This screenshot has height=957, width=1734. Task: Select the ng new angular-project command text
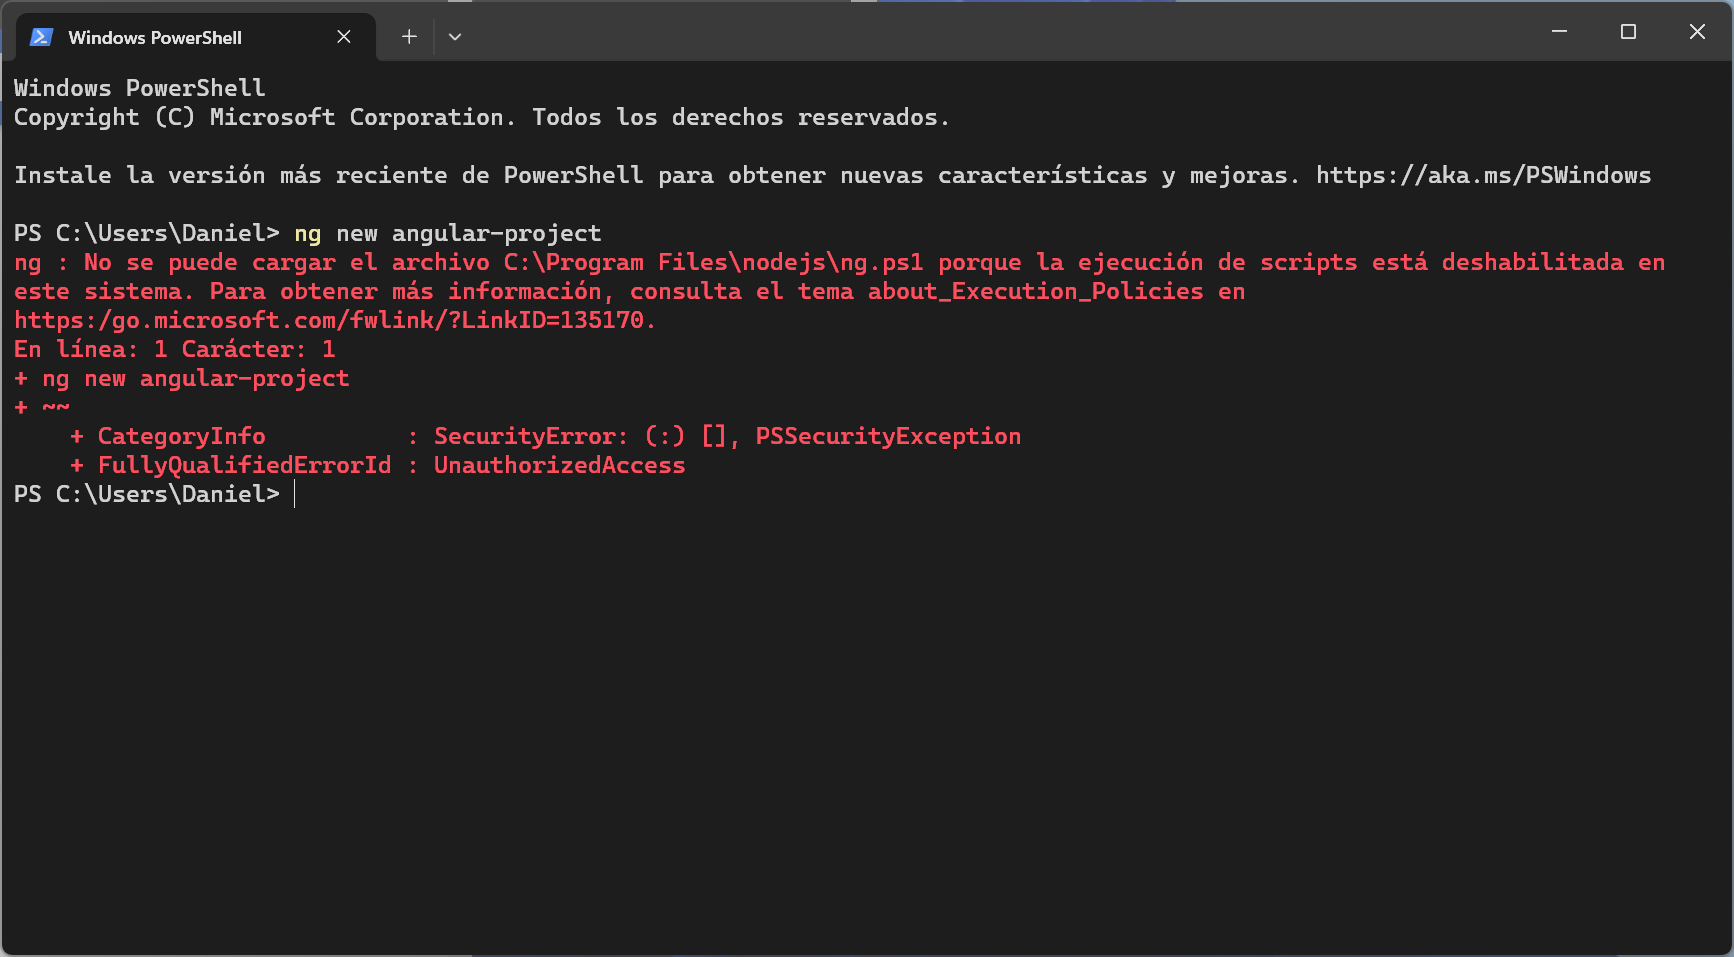(x=446, y=233)
